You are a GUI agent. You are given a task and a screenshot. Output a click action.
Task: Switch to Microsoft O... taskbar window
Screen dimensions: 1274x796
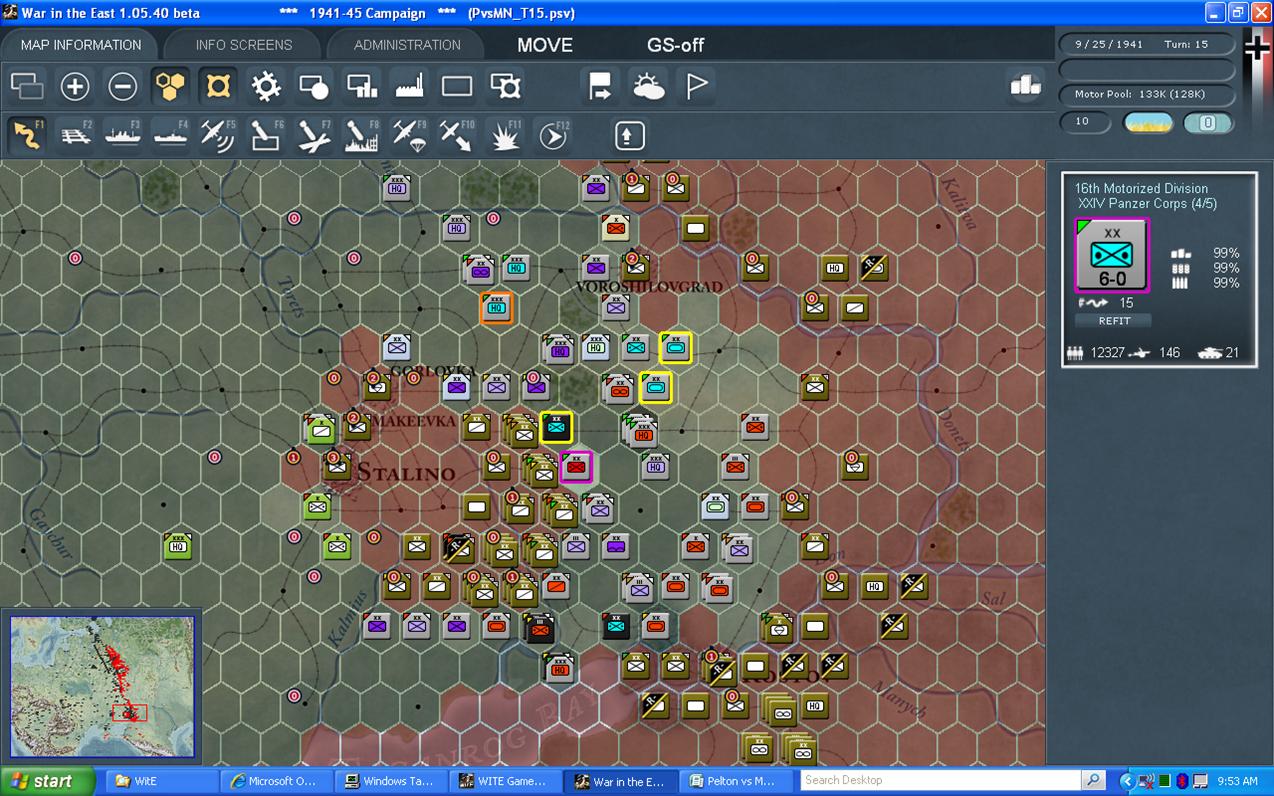[x=277, y=782]
